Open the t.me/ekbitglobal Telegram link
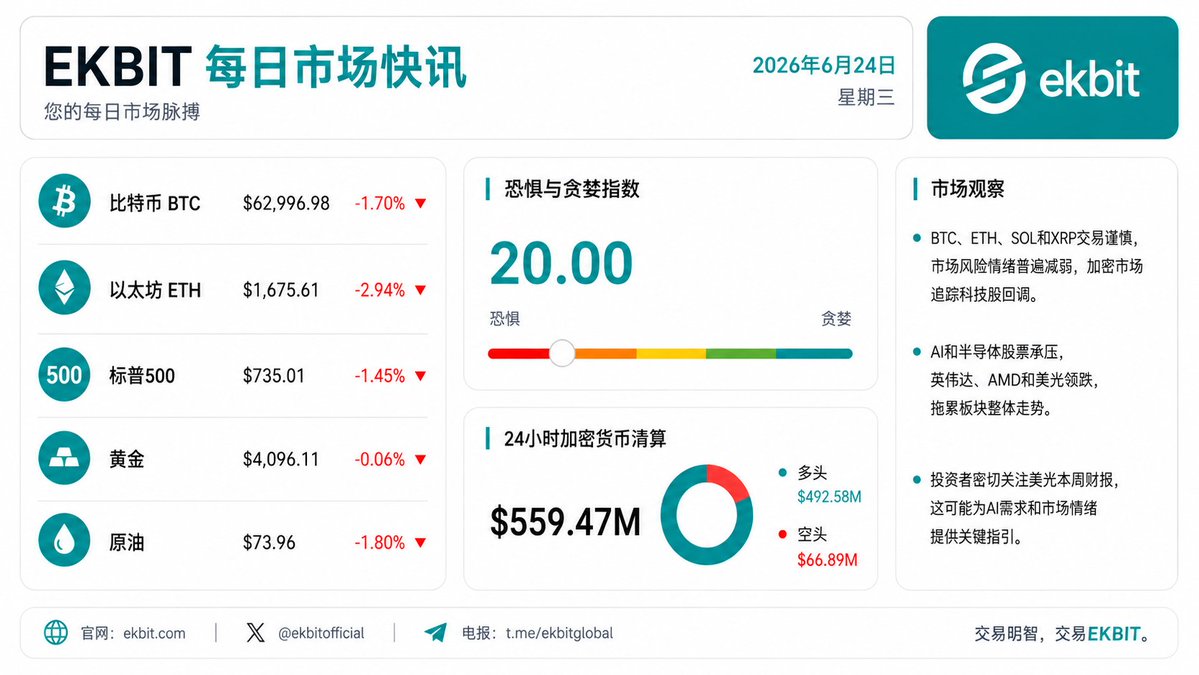Screen dimensions: 1199x675 tap(560, 633)
